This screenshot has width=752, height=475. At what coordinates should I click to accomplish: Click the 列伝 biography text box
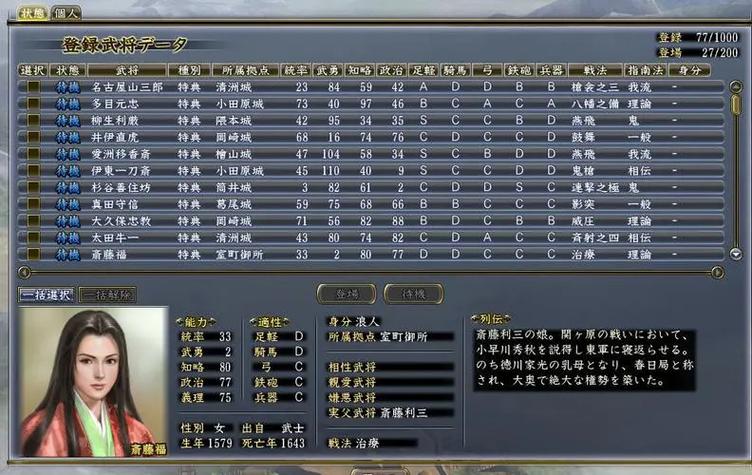585,358
